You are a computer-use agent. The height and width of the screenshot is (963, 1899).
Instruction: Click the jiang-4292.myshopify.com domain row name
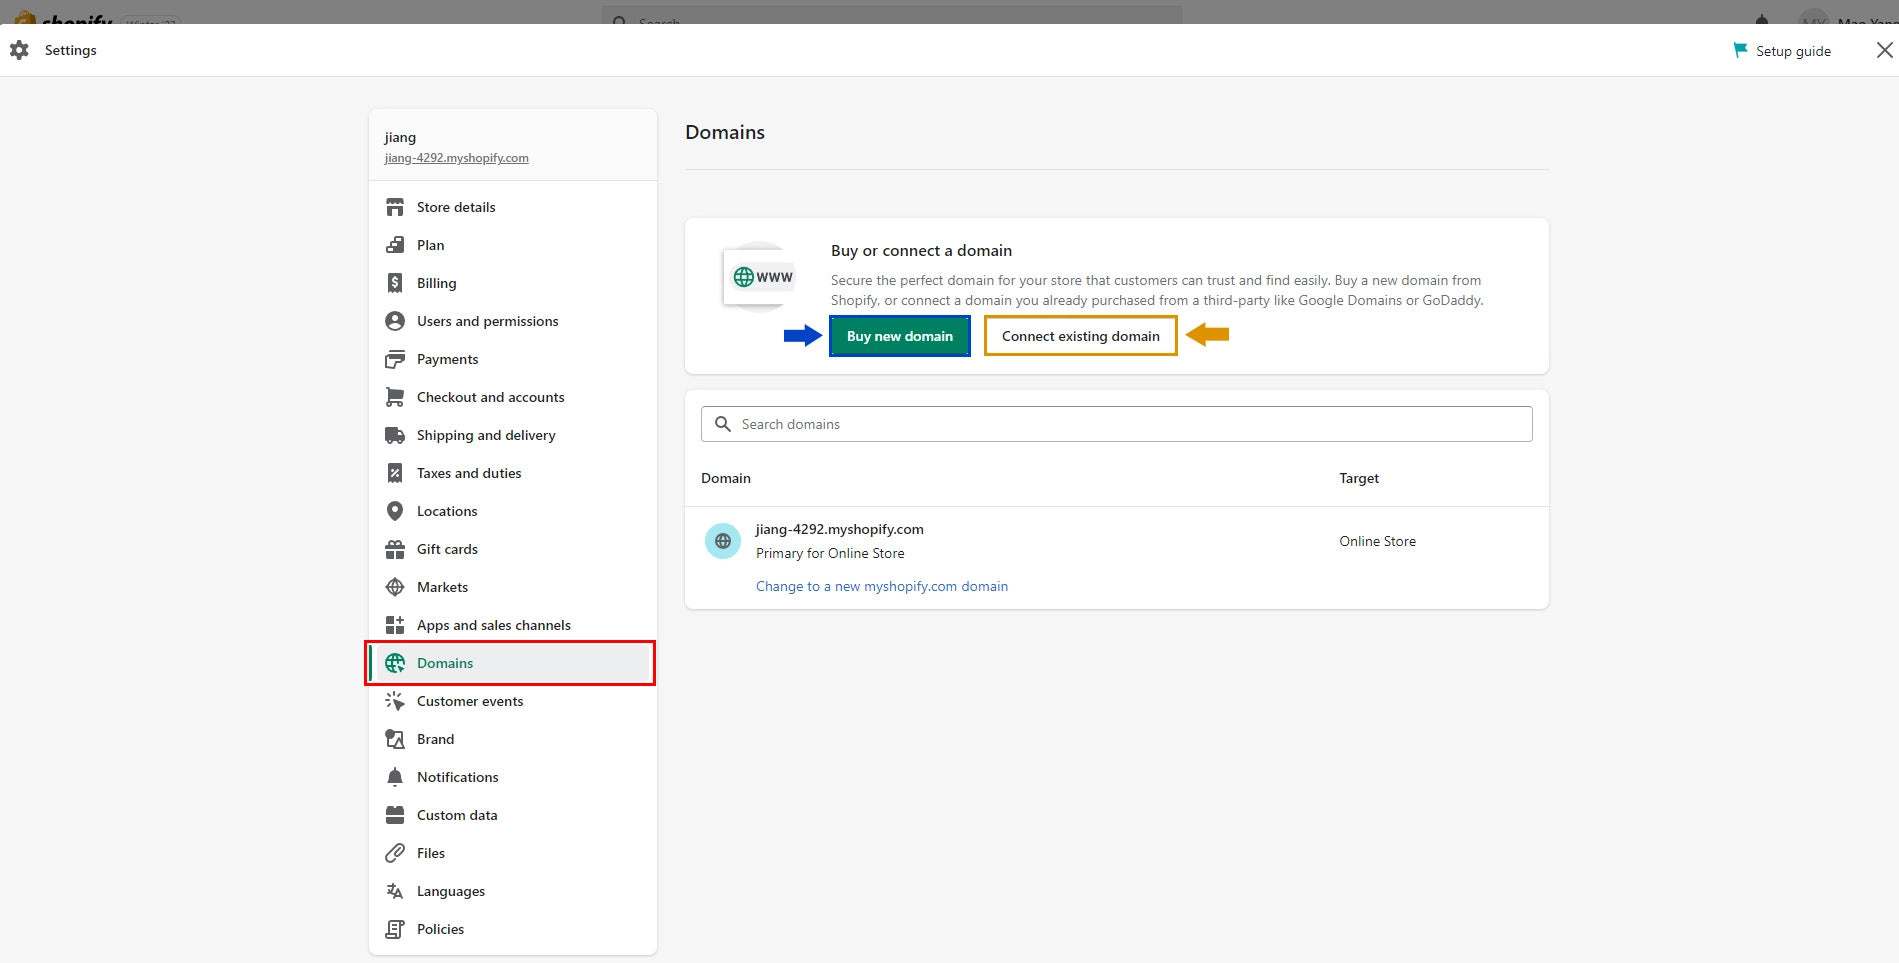point(840,529)
